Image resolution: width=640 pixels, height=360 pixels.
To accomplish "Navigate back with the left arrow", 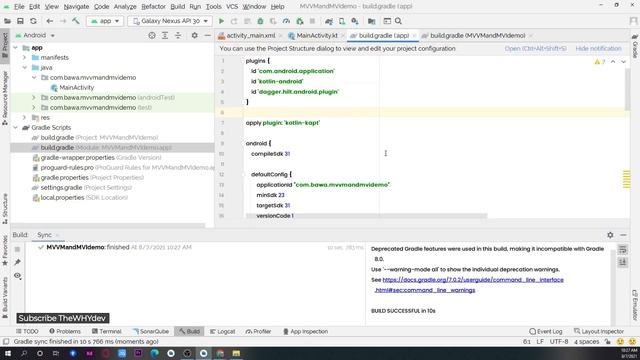I will point(50,21).
